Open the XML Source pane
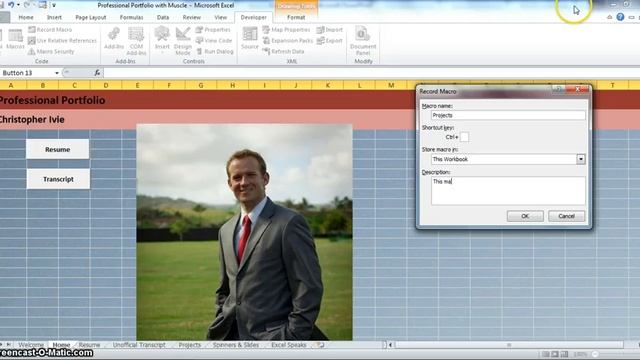Viewport: 640px width, 360px height. [249, 38]
